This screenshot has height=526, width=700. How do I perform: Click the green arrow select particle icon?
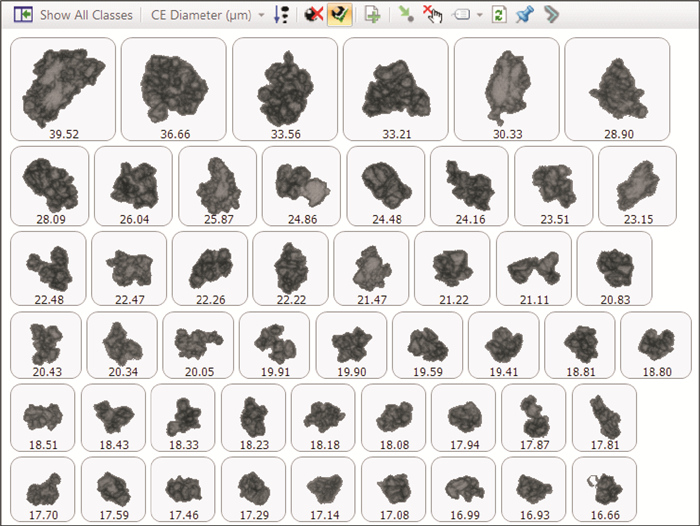tap(405, 15)
